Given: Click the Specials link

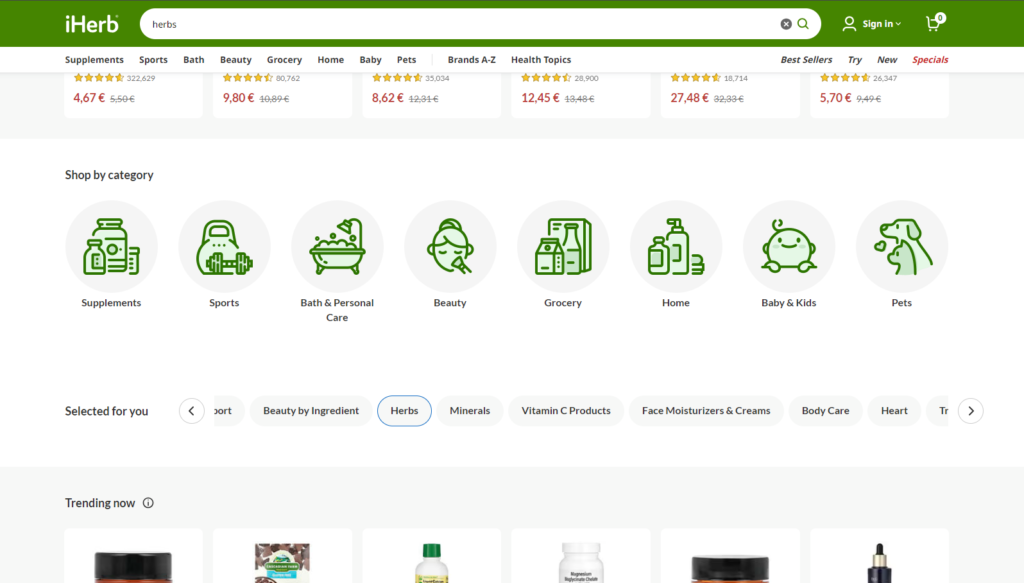Looking at the screenshot, I should (929, 59).
